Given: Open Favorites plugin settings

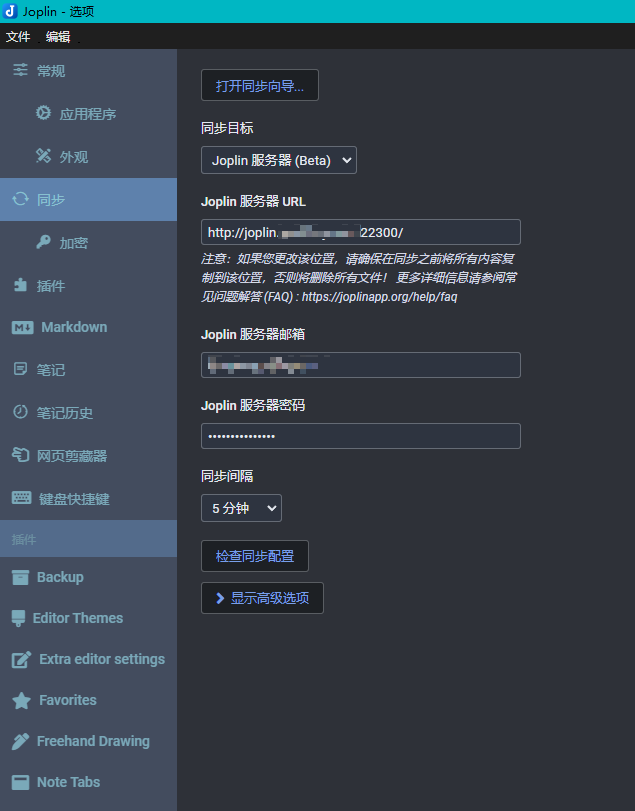Looking at the screenshot, I should (88, 700).
